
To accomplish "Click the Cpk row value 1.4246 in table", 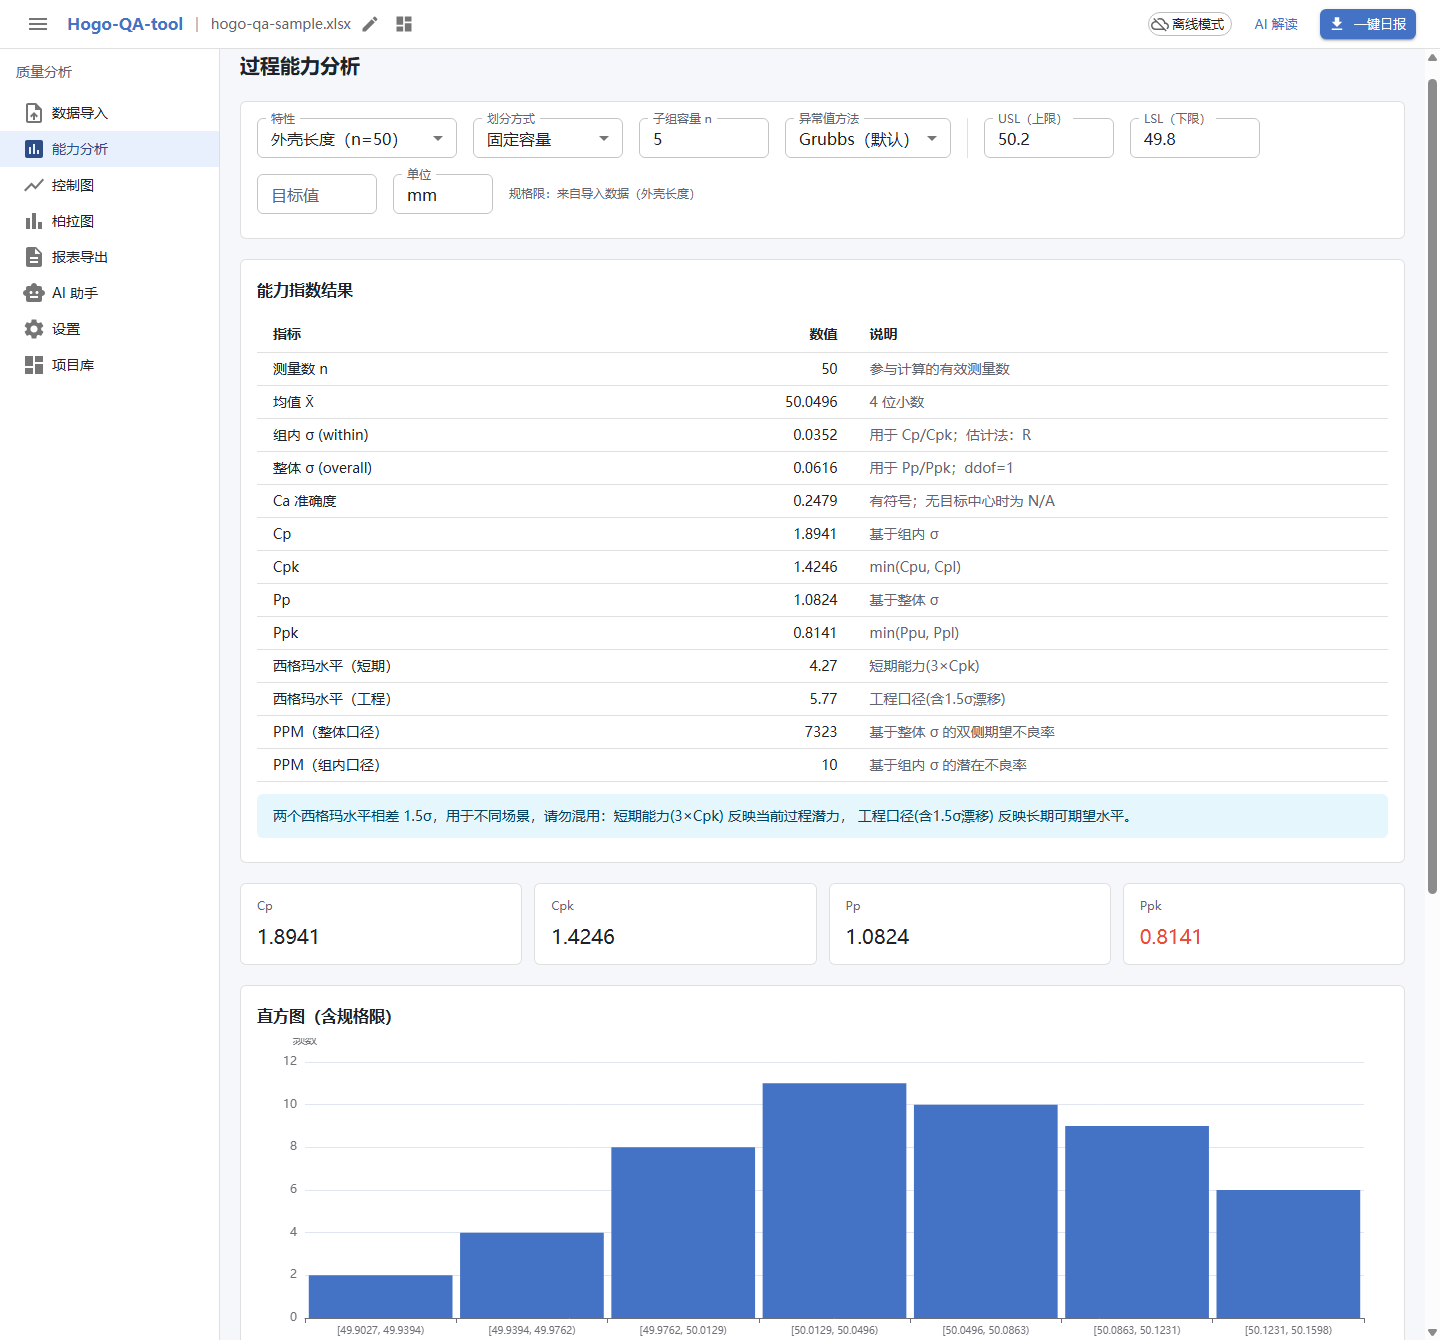I will (x=815, y=567).
